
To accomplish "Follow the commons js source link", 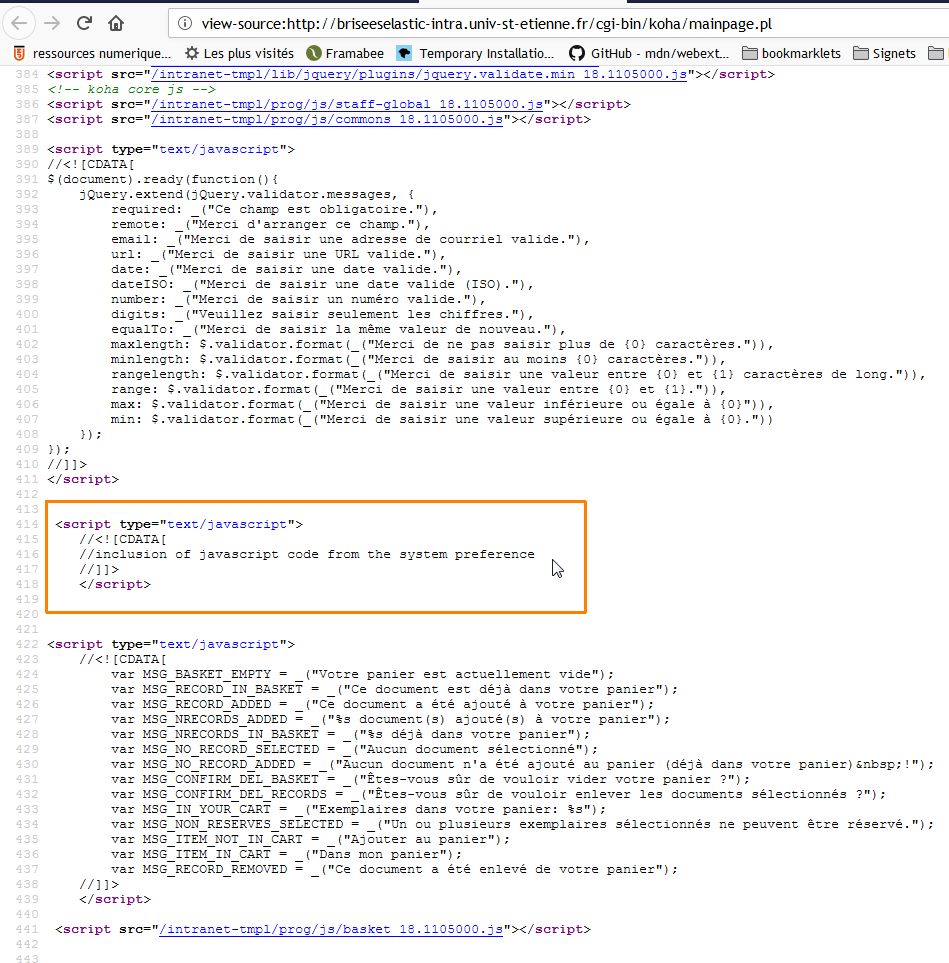I will point(328,119).
